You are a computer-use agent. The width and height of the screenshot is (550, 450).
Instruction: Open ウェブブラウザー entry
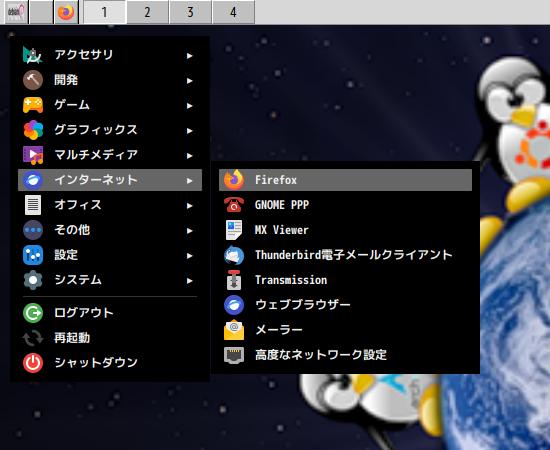click(x=345, y=305)
